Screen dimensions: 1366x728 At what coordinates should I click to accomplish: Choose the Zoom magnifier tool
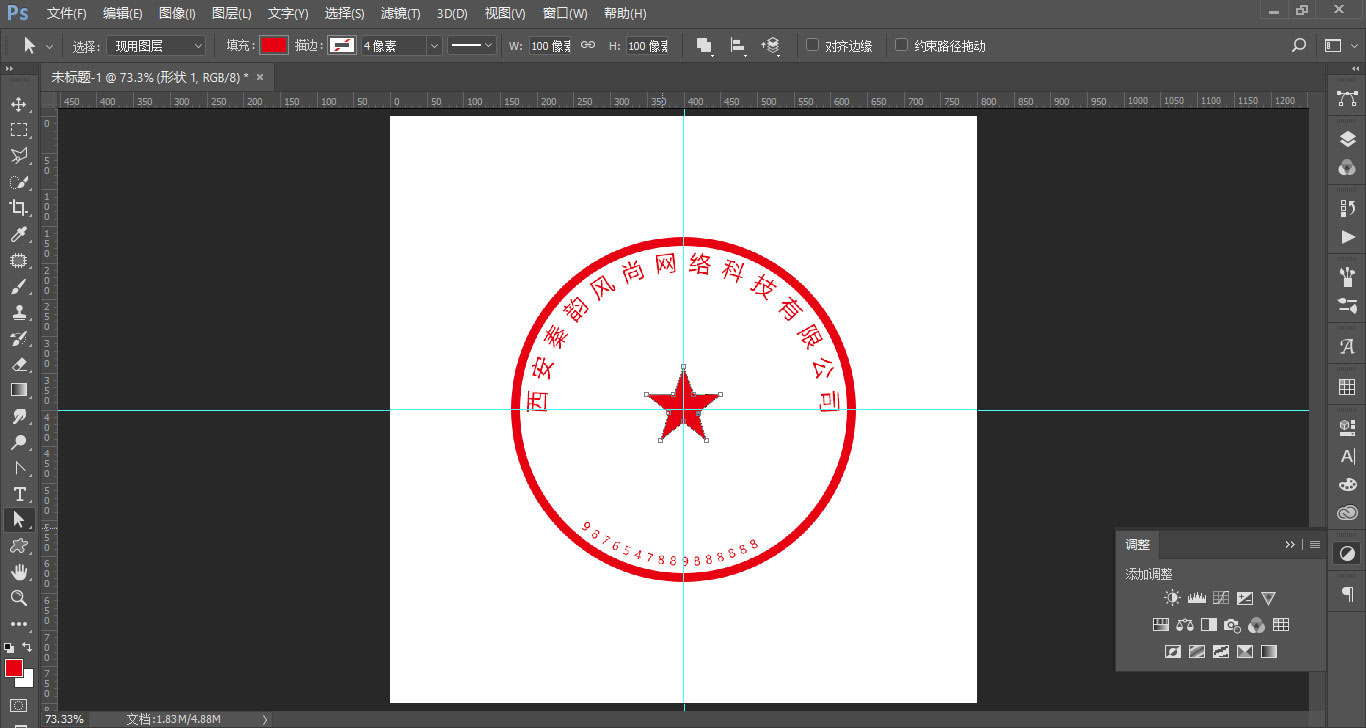click(x=18, y=598)
